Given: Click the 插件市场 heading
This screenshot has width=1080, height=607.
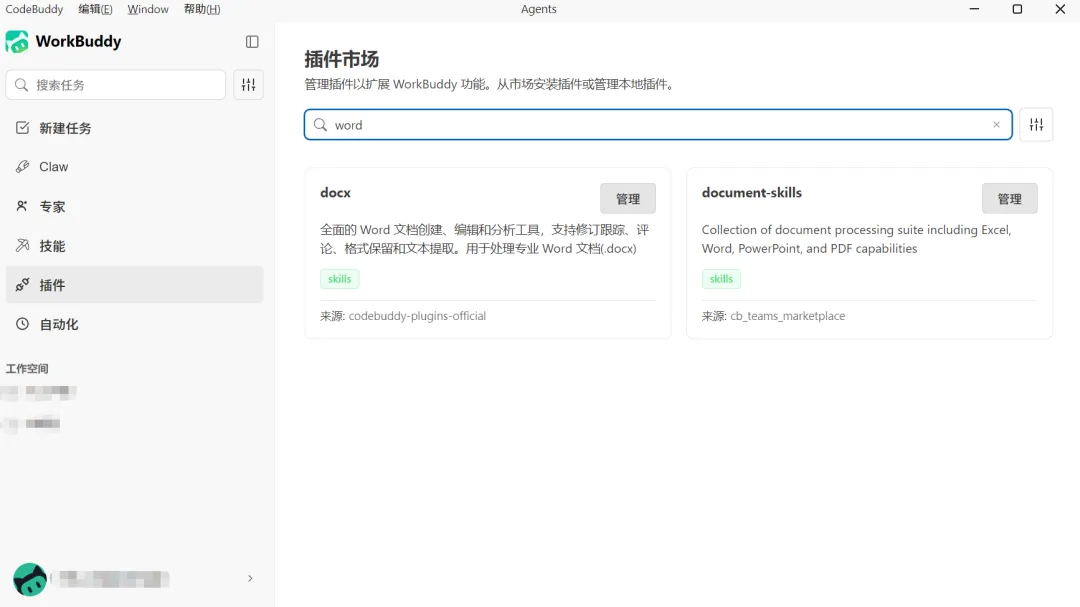Looking at the screenshot, I should (x=342, y=59).
